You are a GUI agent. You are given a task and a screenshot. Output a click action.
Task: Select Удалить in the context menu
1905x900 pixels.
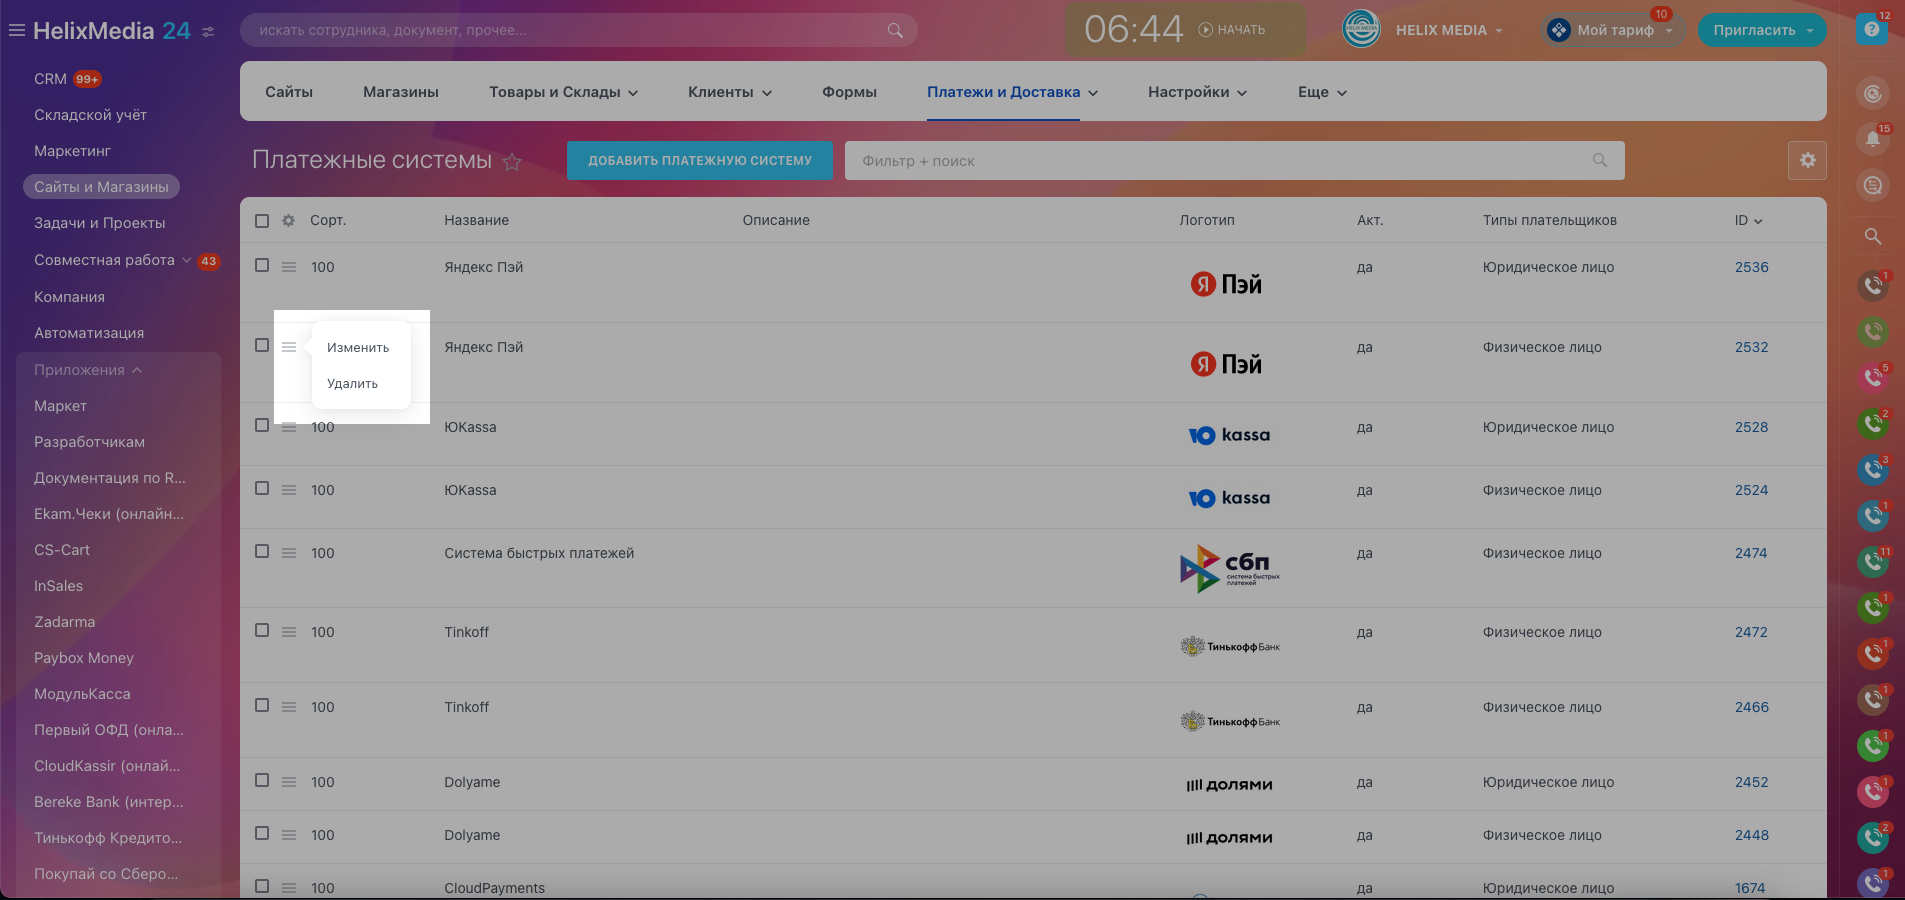pos(353,384)
